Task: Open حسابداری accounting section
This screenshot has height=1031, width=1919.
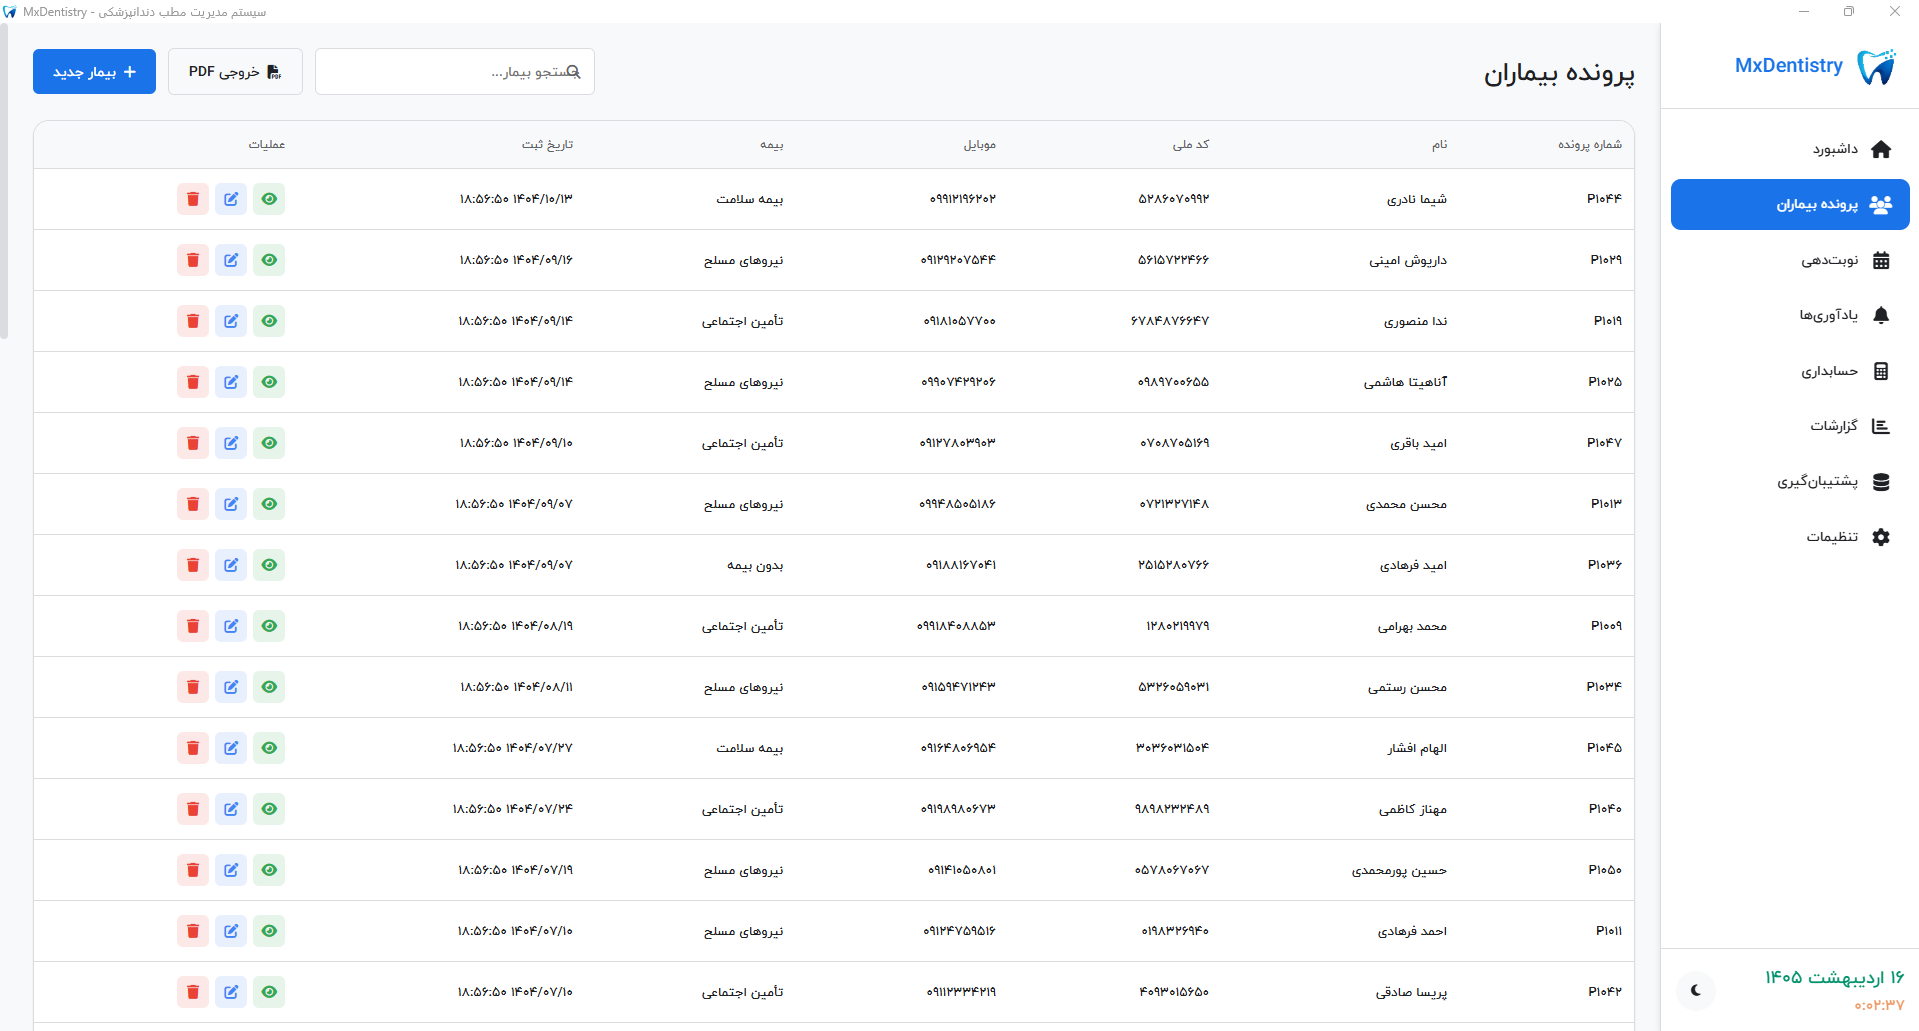Action: tap(1790, 371)
